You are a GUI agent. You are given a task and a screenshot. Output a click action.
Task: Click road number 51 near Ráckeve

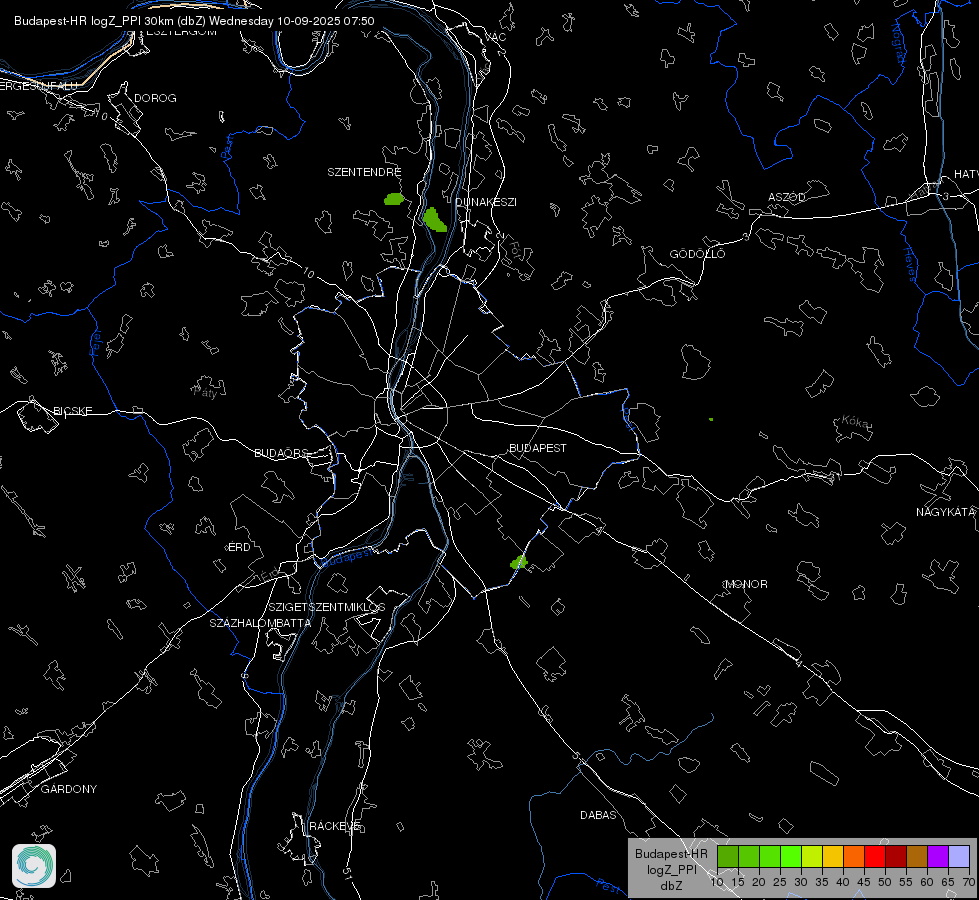coord(347,872)
